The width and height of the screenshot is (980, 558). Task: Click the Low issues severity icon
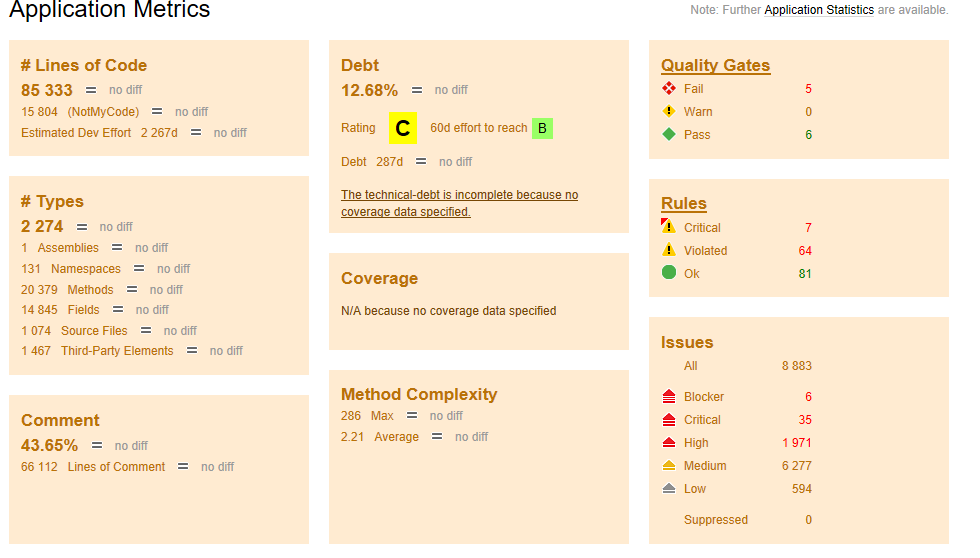click(669, 489)
